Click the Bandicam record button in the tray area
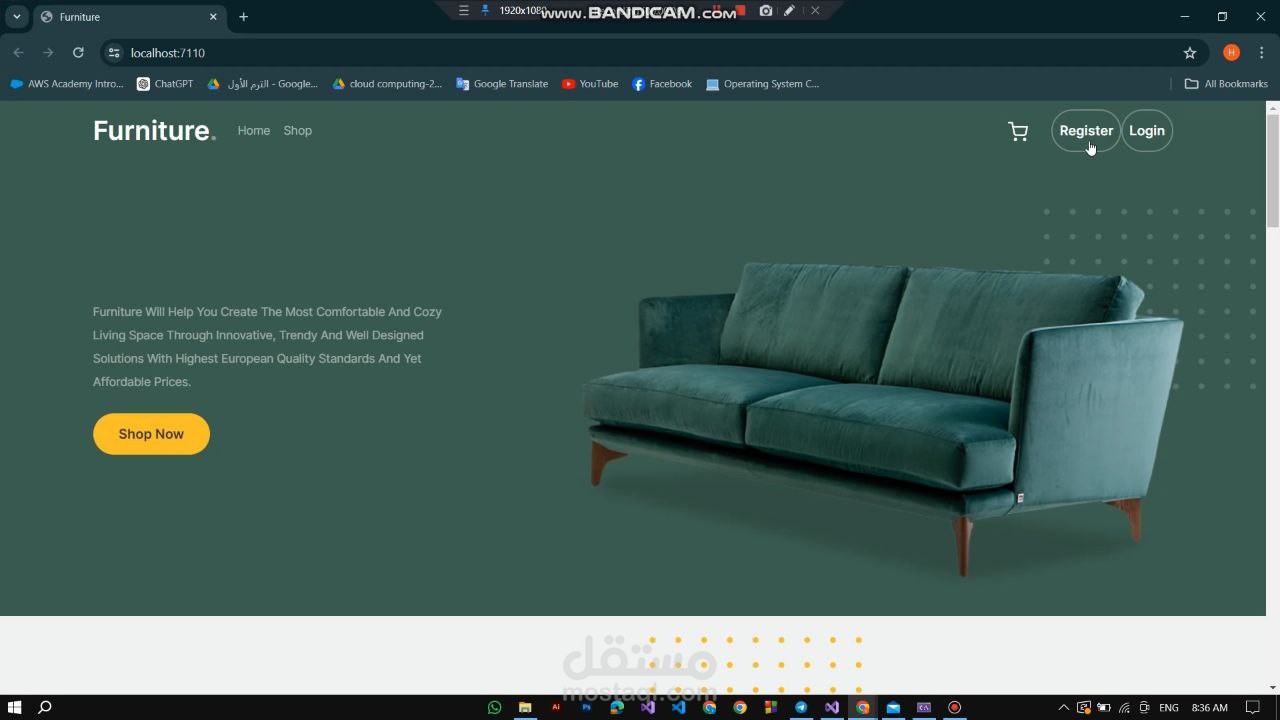This screenshot has width=1280, height=720. (954, 708)
